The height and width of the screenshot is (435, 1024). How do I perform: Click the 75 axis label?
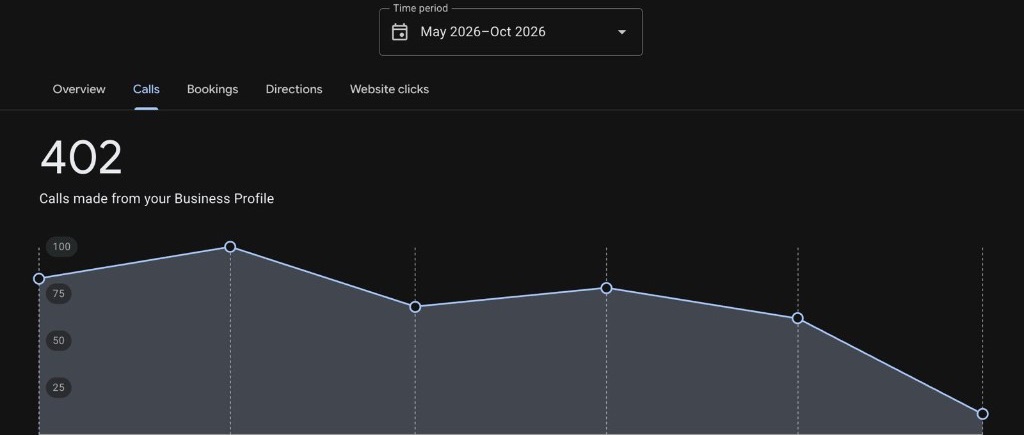(x=59, y=294)
